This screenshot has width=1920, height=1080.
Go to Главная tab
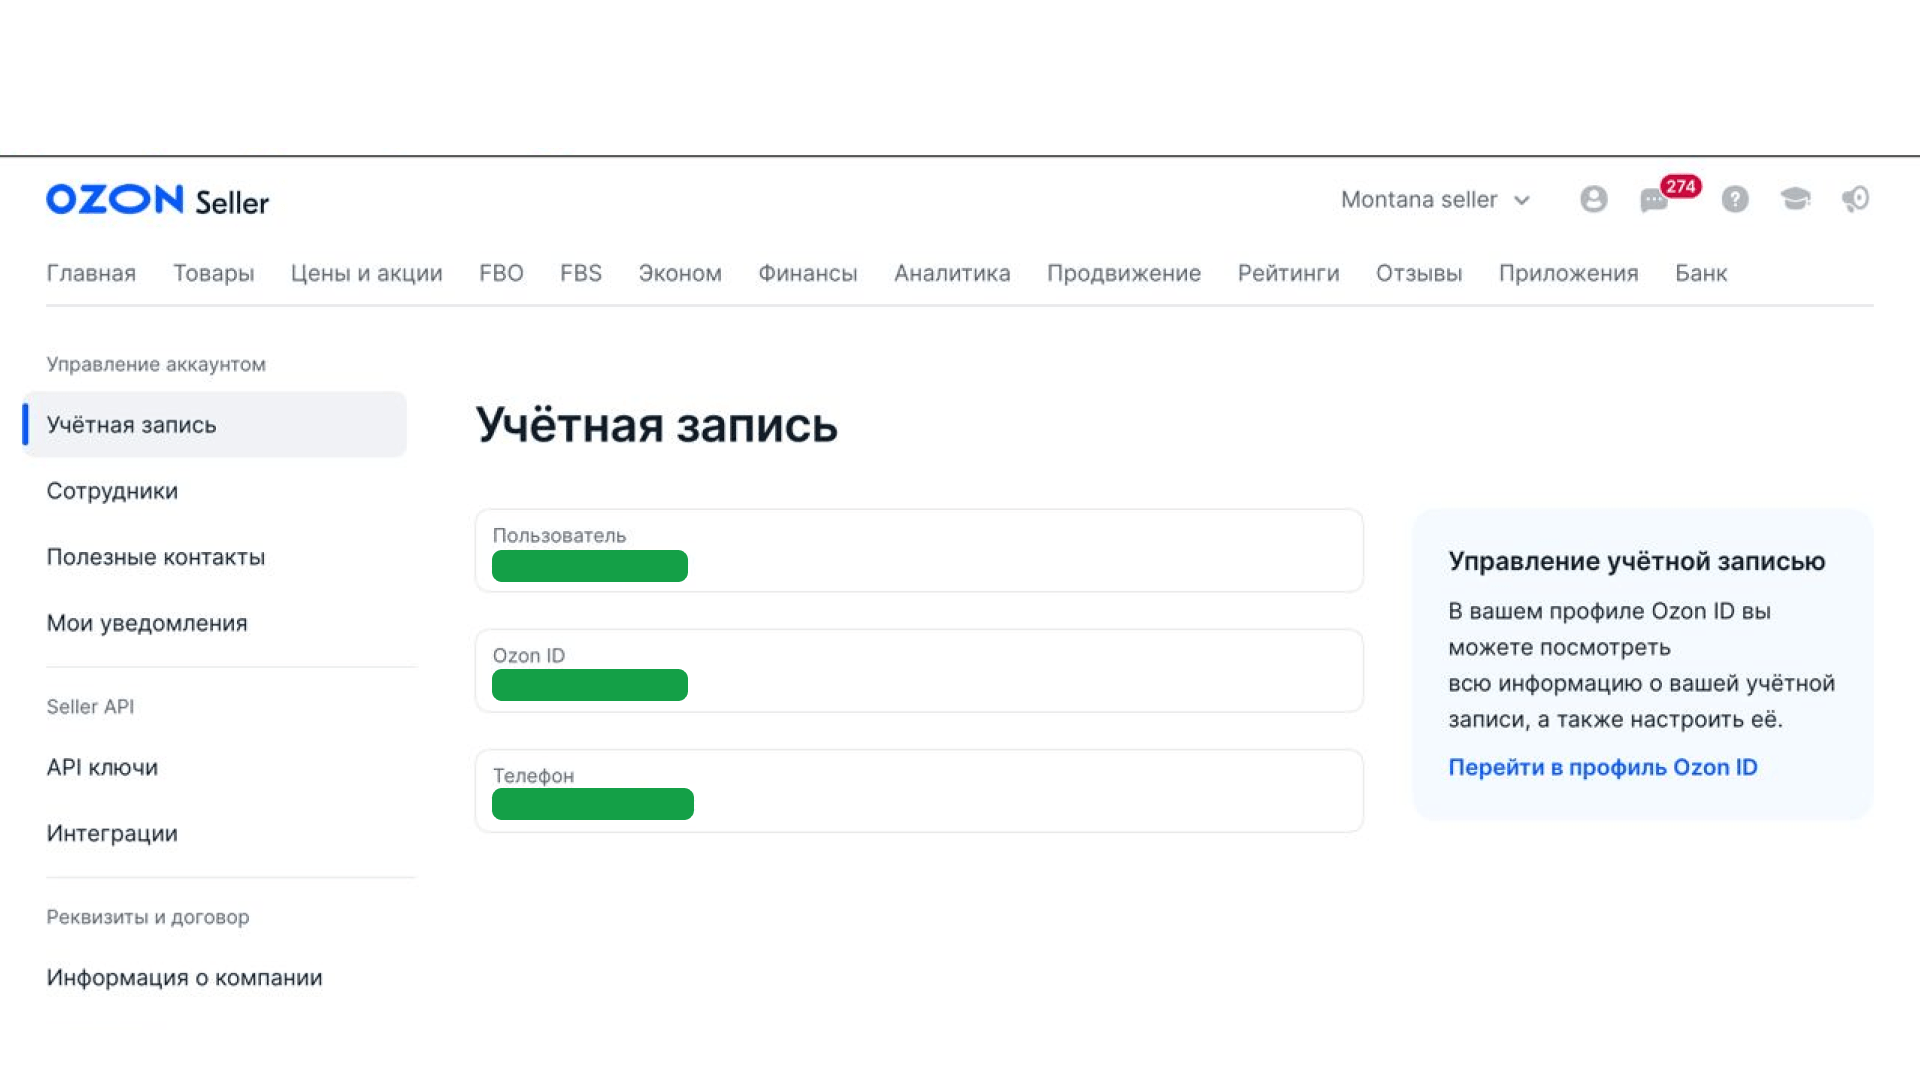[x=91, y=273]
